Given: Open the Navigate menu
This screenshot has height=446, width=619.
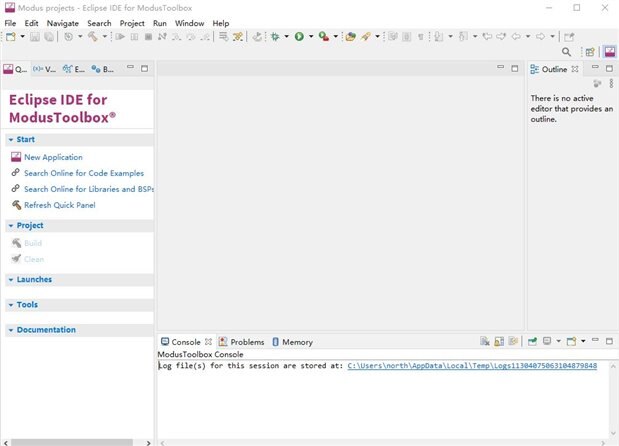Looking at the screenshot, I should pos(63,23).
